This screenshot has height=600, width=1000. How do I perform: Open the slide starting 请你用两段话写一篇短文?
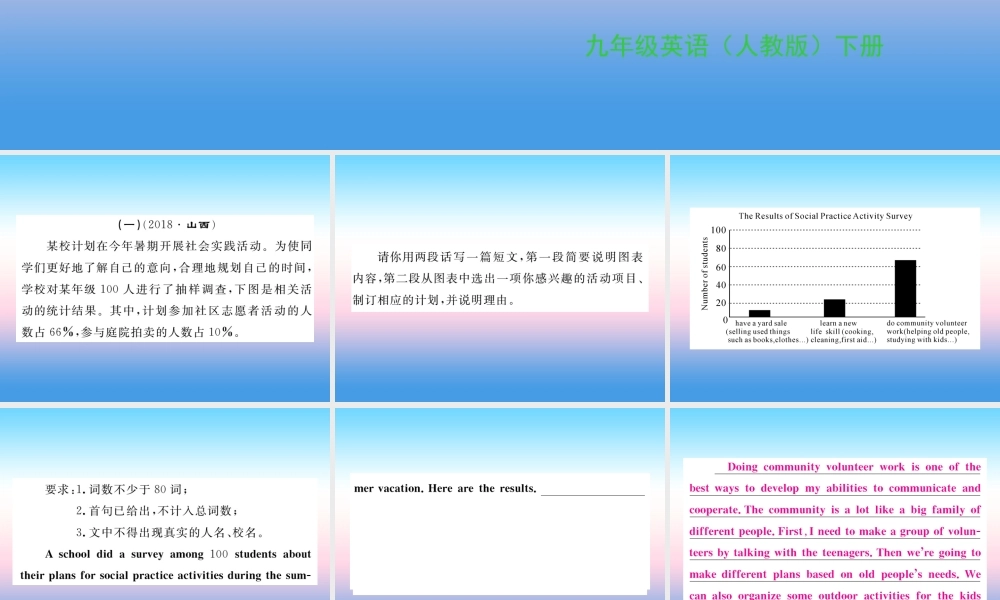[499, 278]
